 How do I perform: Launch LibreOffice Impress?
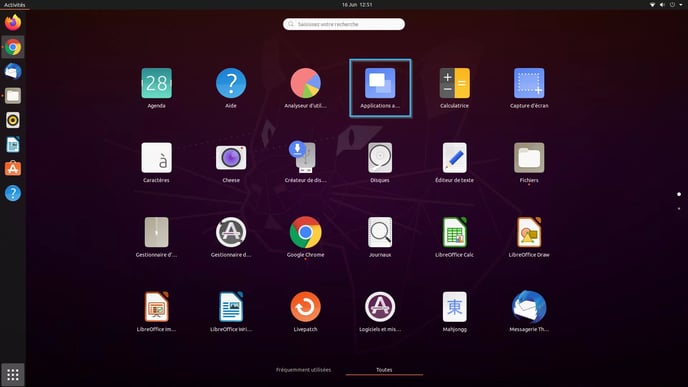pyautogui.click(x=157, y=307)
